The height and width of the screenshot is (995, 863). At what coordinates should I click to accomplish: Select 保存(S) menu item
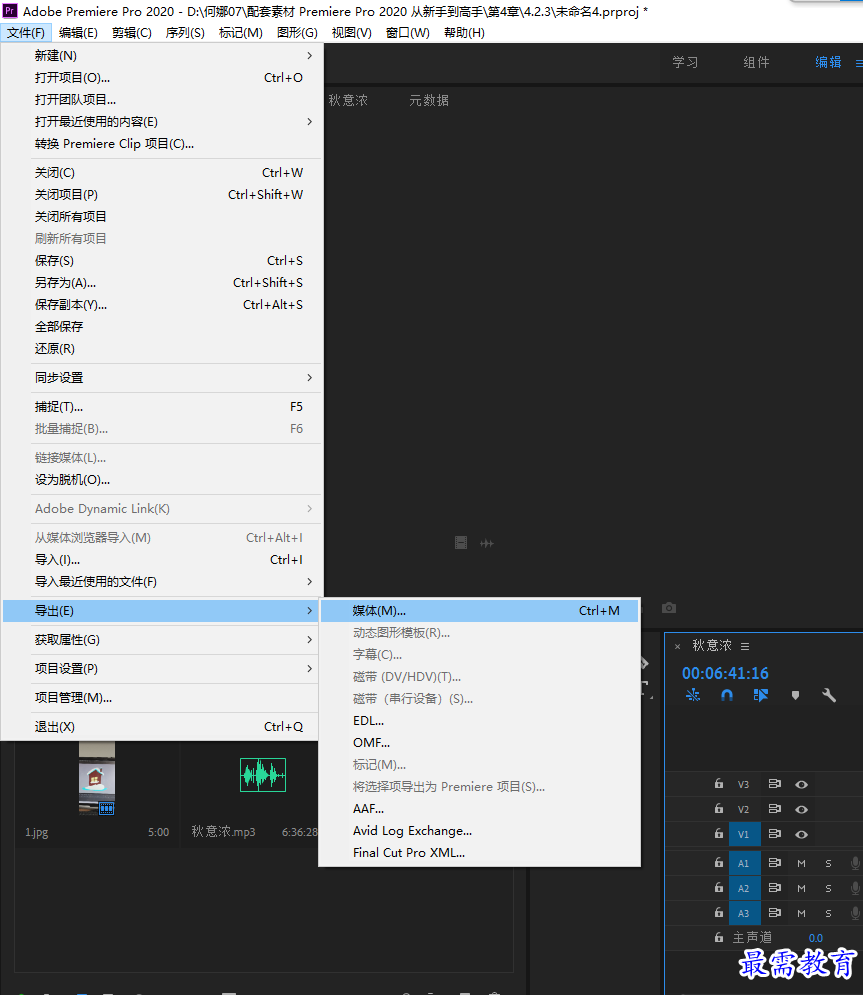coord(162,261)
